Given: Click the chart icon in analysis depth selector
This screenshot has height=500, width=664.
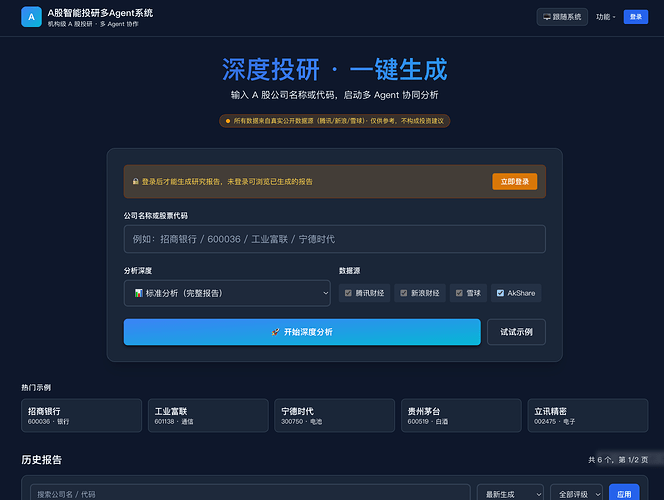Looking at the screenshot, I should click(x=138, y=293).
